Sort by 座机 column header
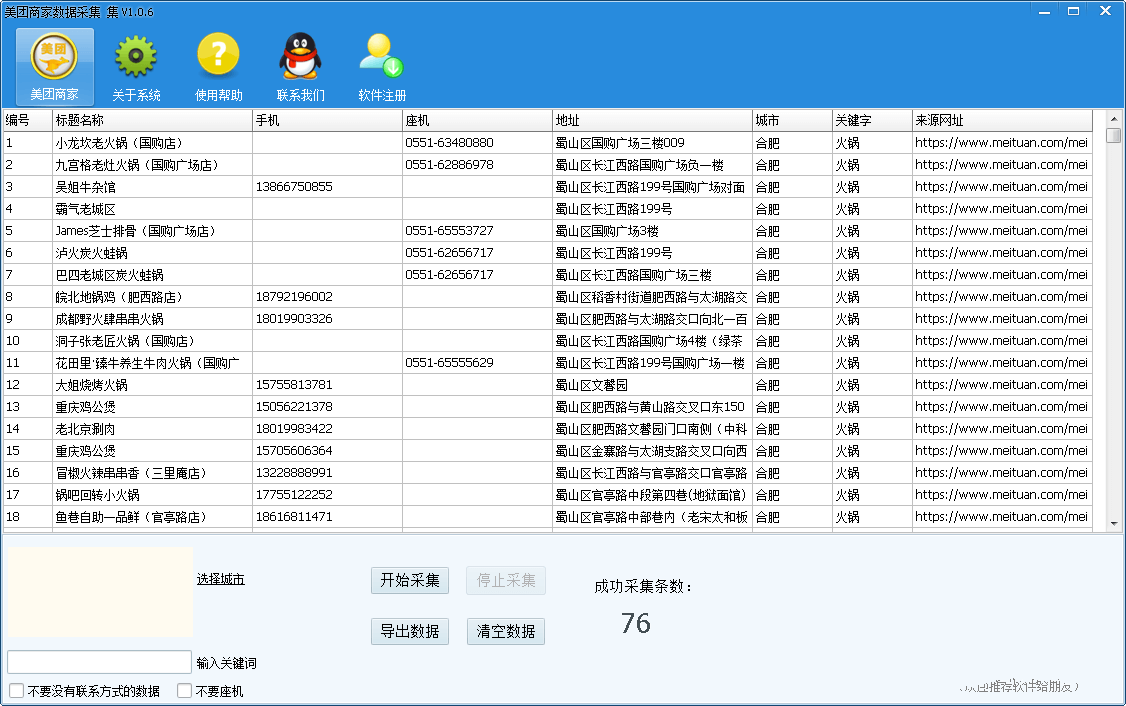The width and height of the screenshot is (1126, 706). click(x=477, y=121)
